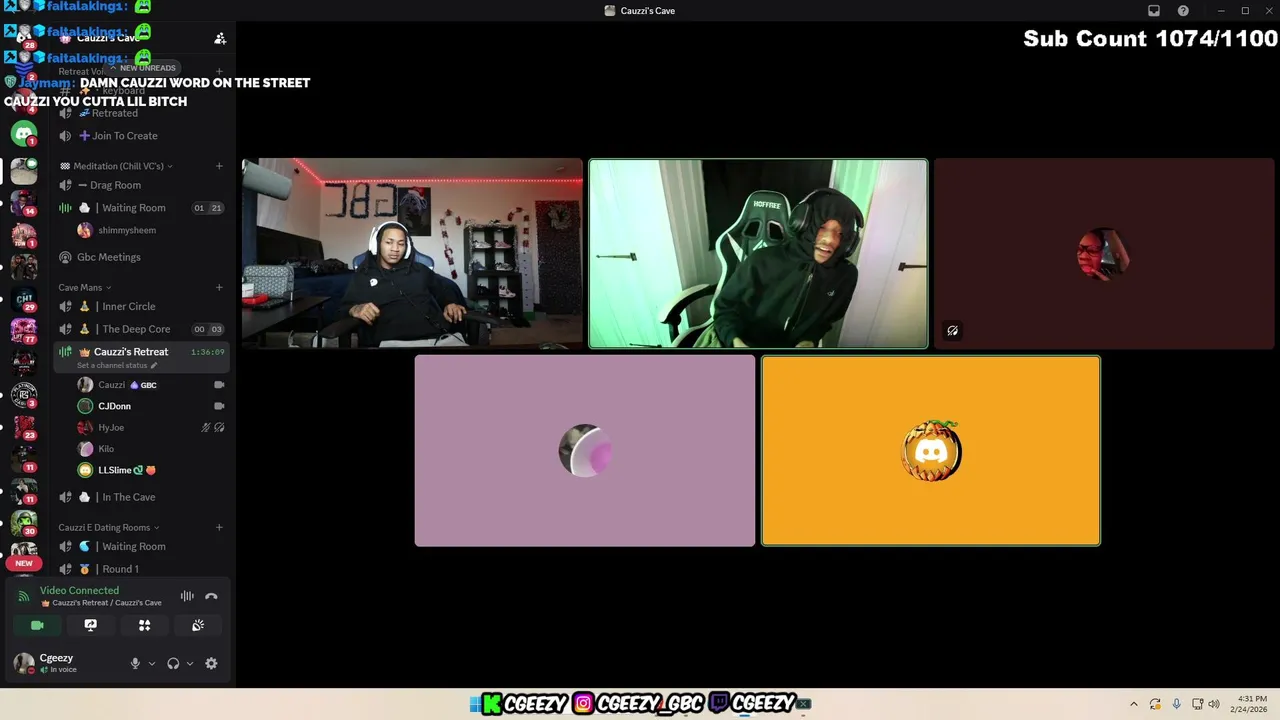
Task: Open microphone input options arrow
Action: 152,663
